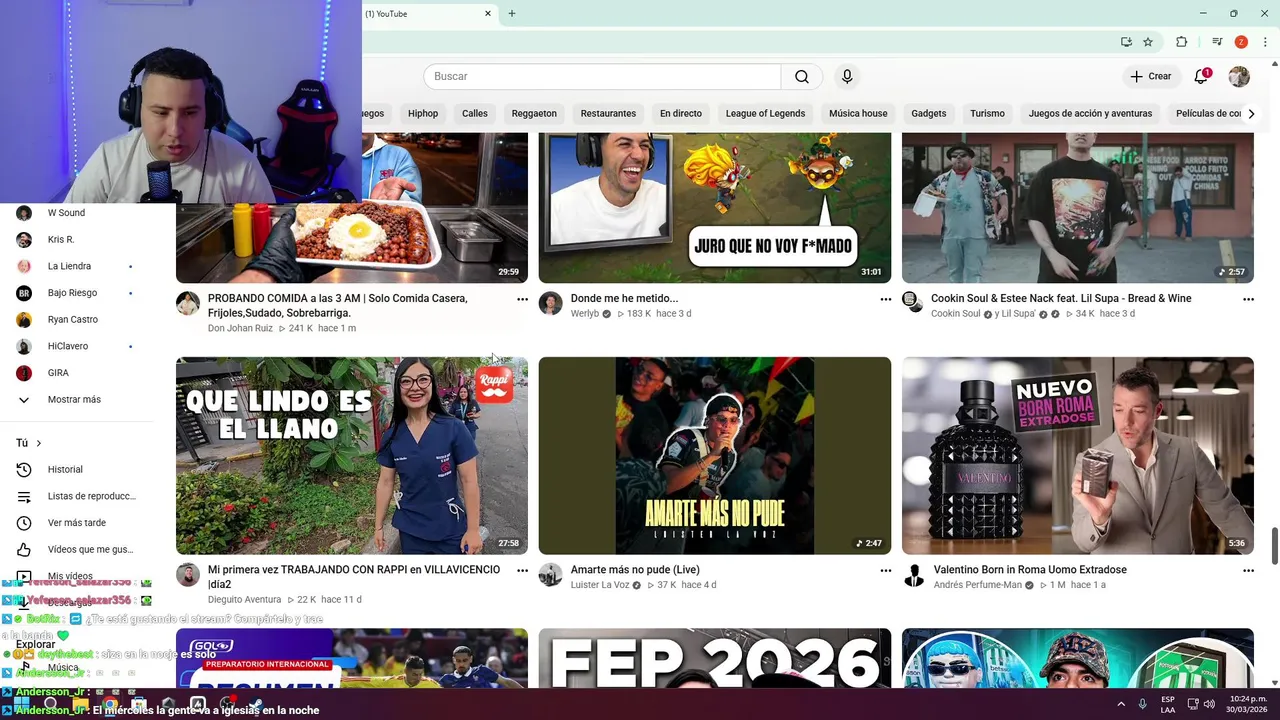Open options menu for Cookin Soul video
This screenshot has width=1280, height=720.
point(1248,299)
